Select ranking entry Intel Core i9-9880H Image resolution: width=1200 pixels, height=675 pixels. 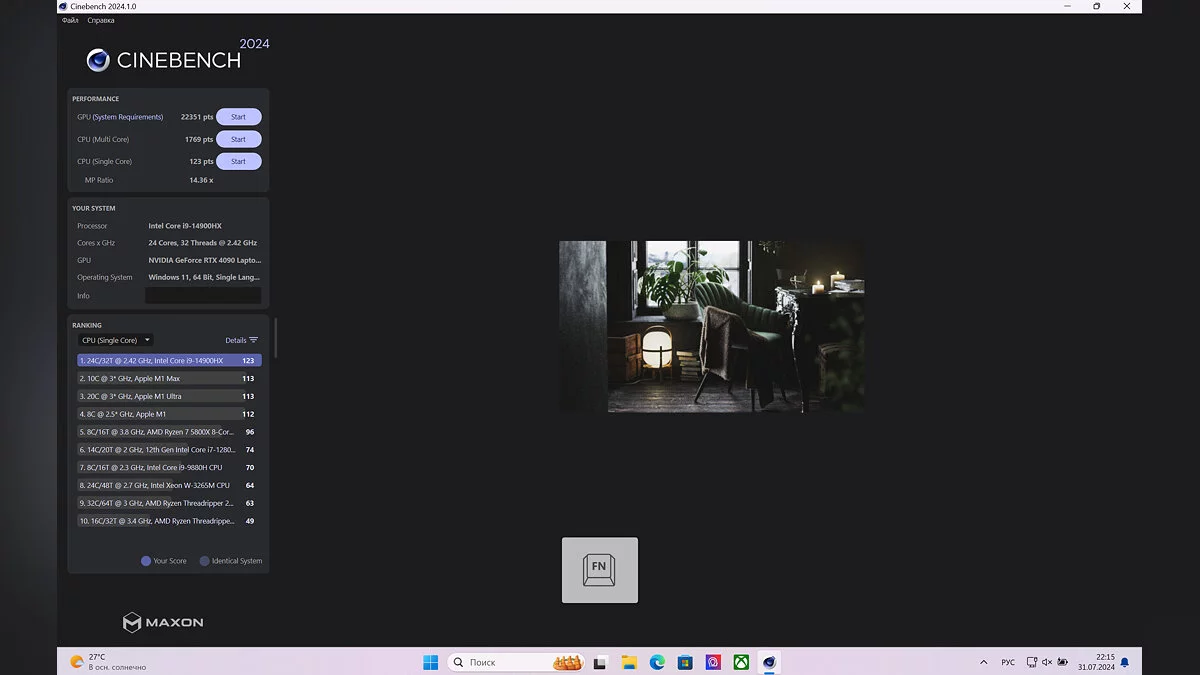click(169, 467)
